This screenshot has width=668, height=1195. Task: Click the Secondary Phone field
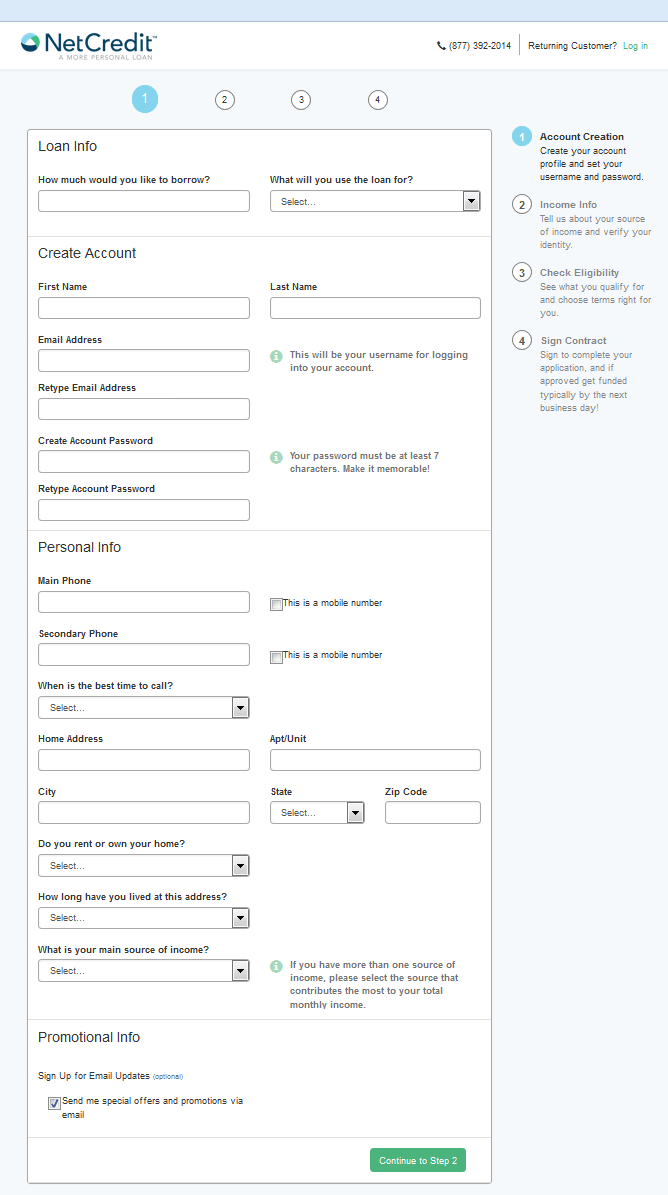(144, 655)
